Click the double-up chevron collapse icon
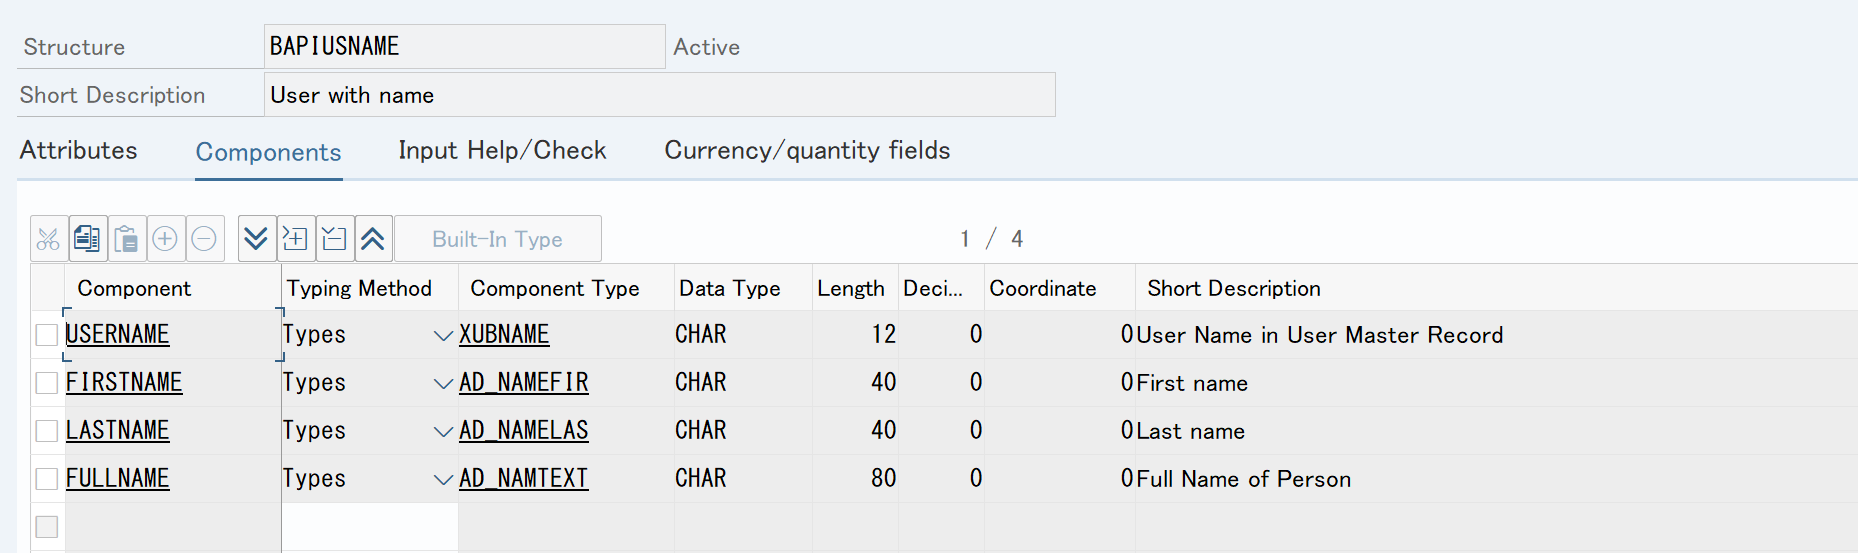This screenshot has height=553, width=1858. [373, 239]
